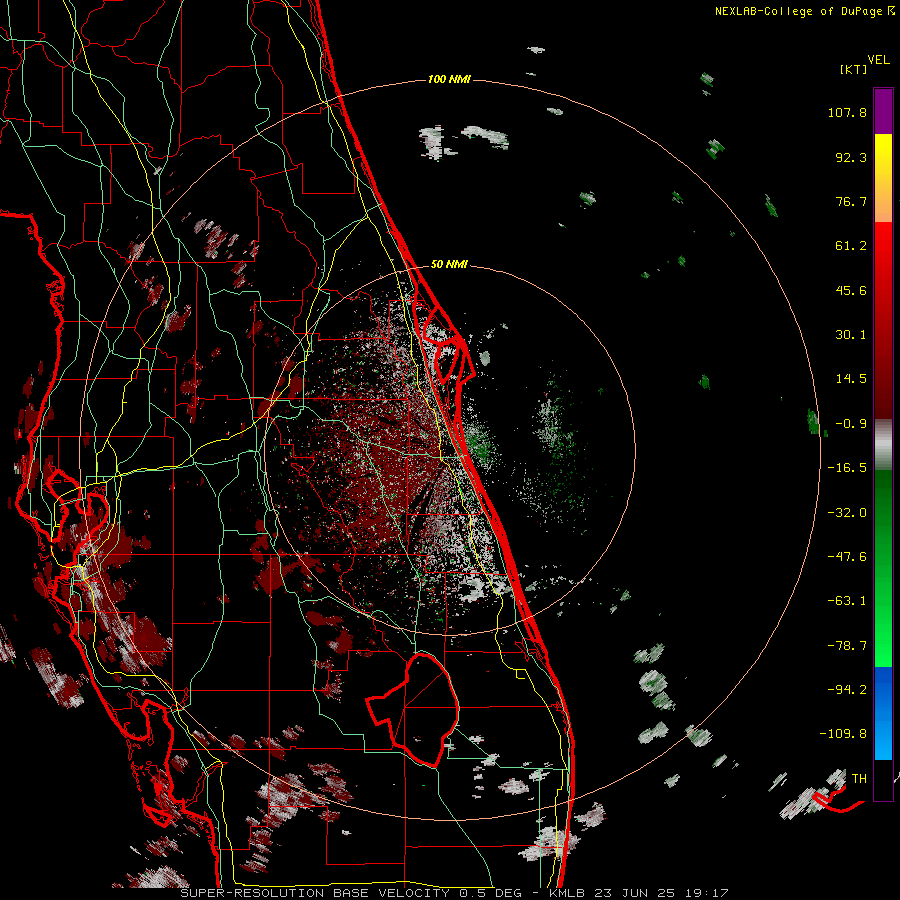900x900 pixels.
Task: Click the [KT] units label
Action: [853, 69]
